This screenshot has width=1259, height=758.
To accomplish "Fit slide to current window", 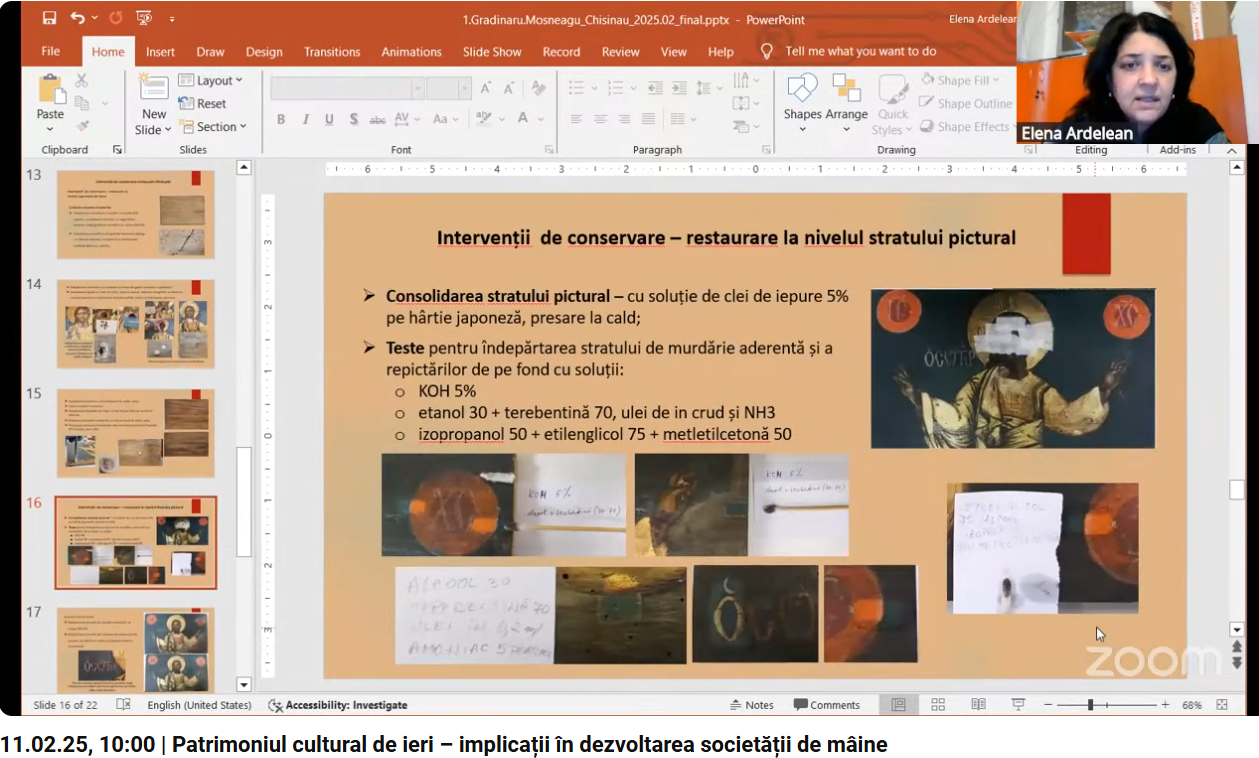I will [1222, 704].
